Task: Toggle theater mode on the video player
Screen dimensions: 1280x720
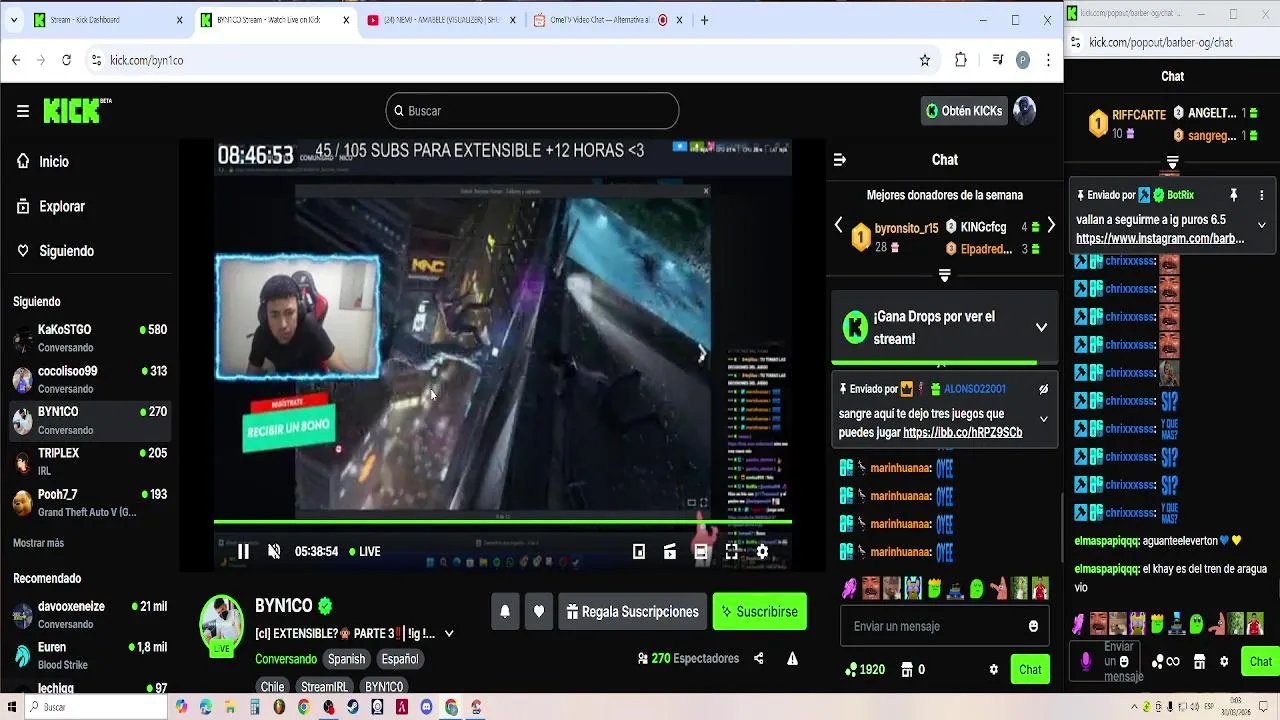Action: tap(701, 551)
